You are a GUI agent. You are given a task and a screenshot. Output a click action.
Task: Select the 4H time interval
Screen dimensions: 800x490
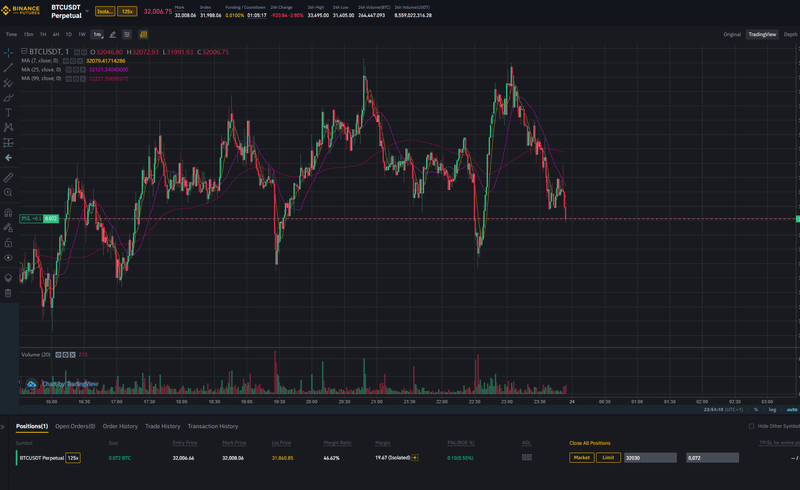(x=56, y=35)
